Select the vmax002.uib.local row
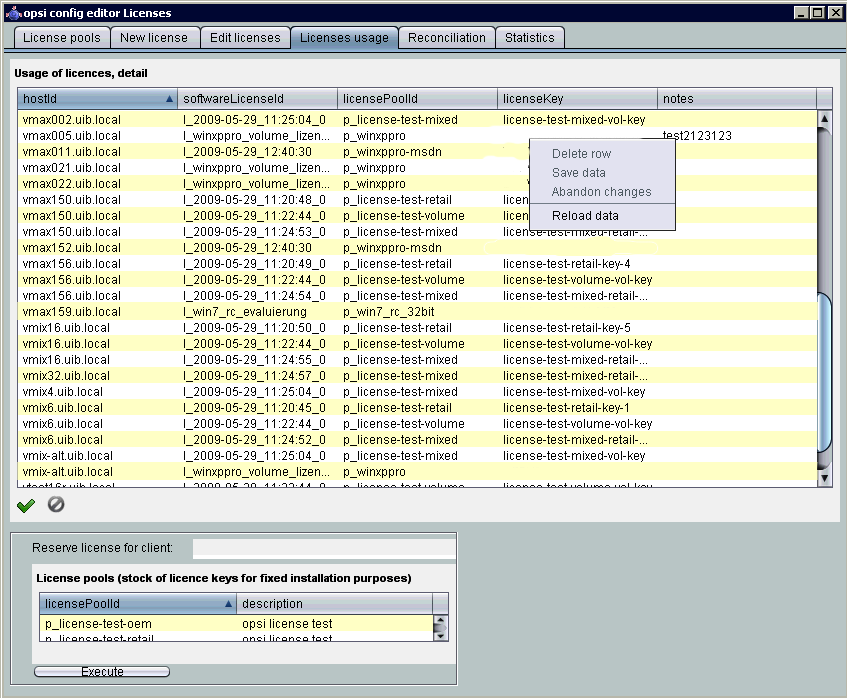Viewport: 847px width, 698px height. pyautogui.click(x=417, y=119)
